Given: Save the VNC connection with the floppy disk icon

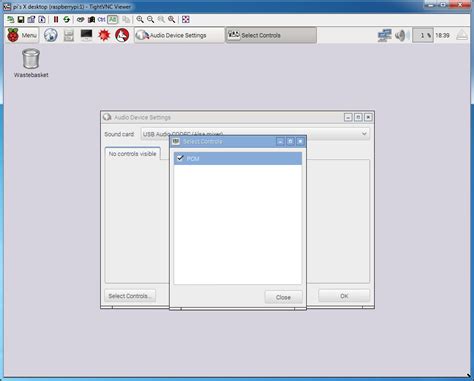Looking at the screenshot, I should 21,20.
